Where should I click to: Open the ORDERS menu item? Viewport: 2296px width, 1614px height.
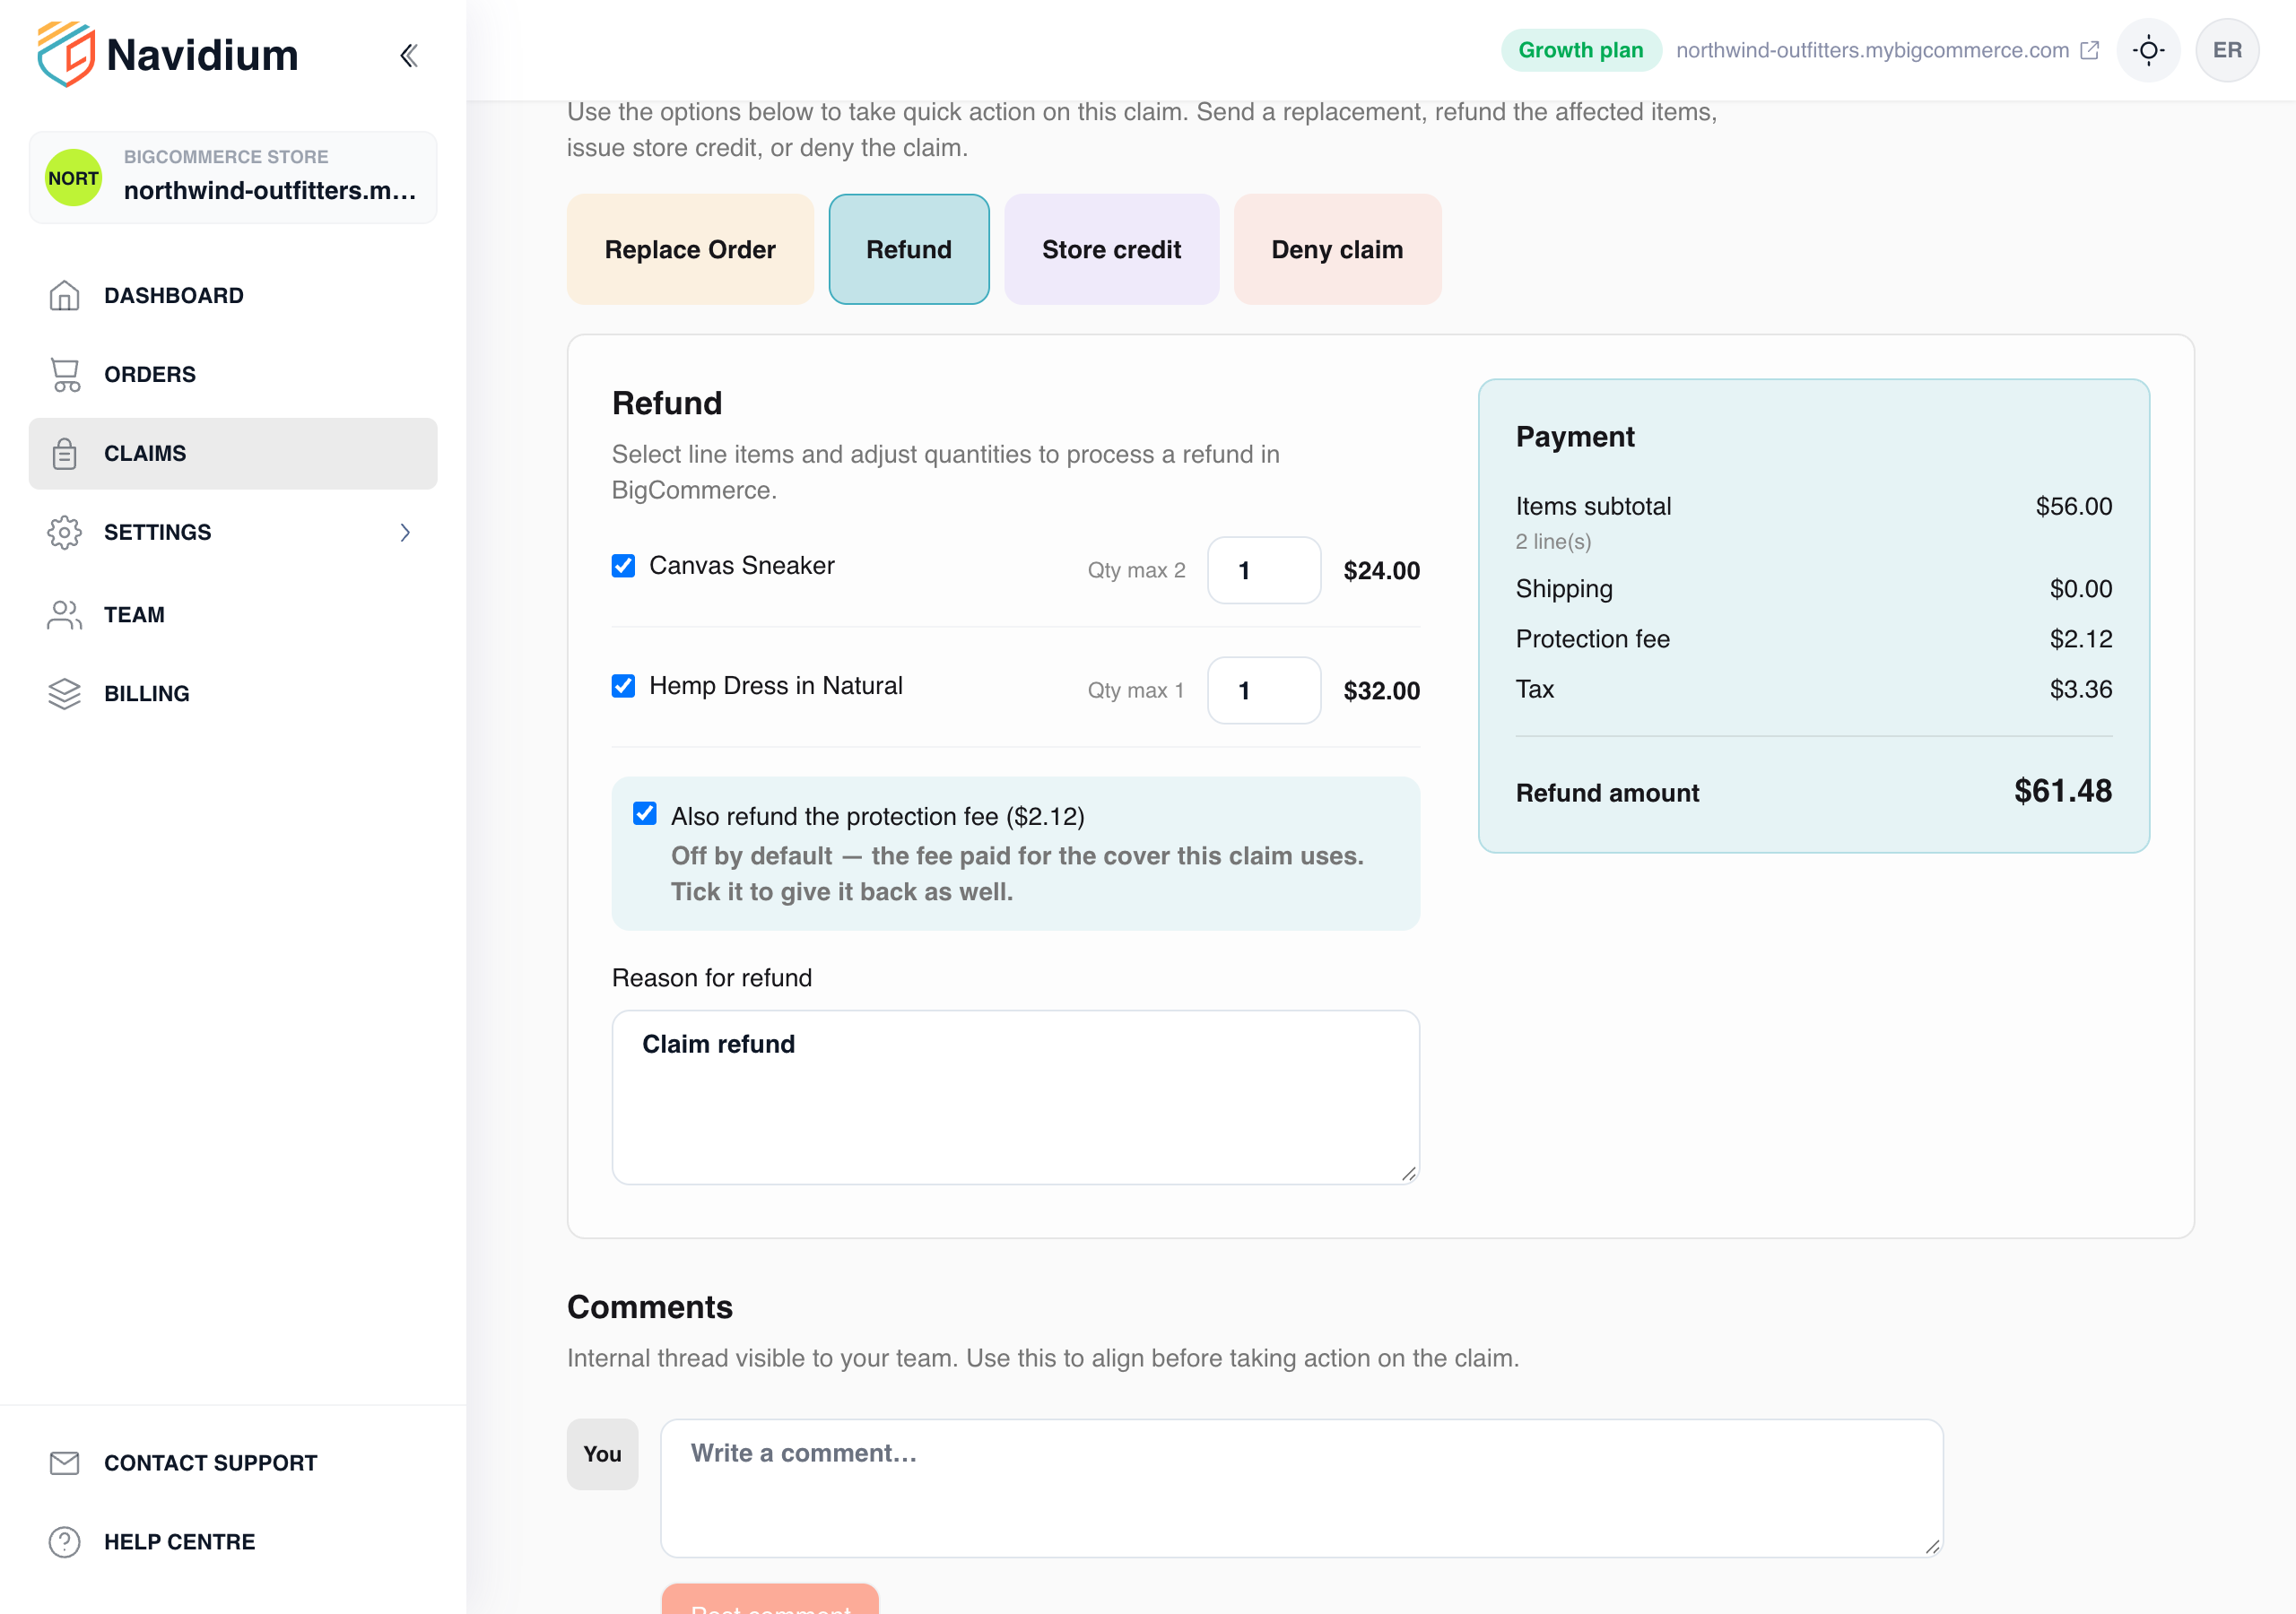tap(233, 375)
